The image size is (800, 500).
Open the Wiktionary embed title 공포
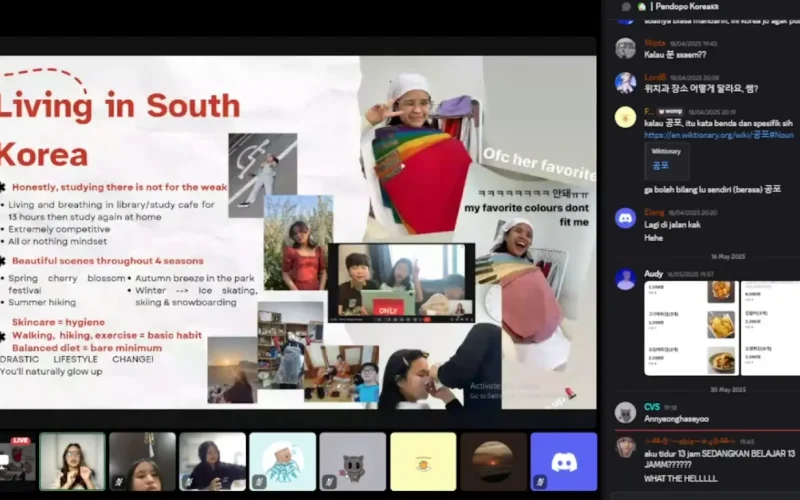pos(661,165)
